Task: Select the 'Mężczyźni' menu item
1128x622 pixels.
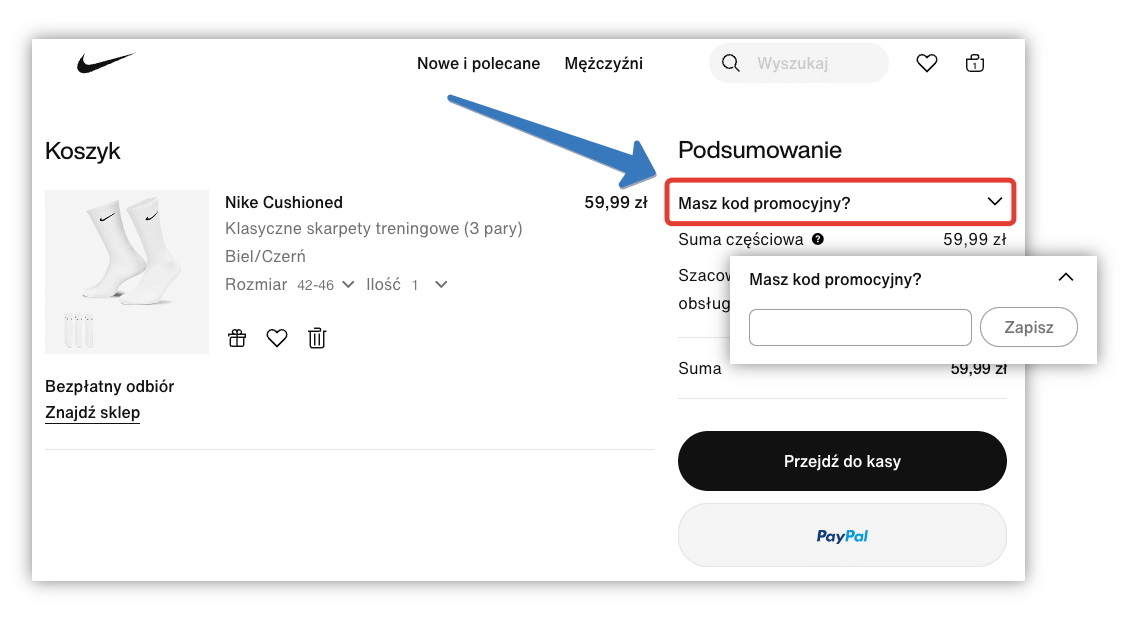Action: [x=603, y=63]
